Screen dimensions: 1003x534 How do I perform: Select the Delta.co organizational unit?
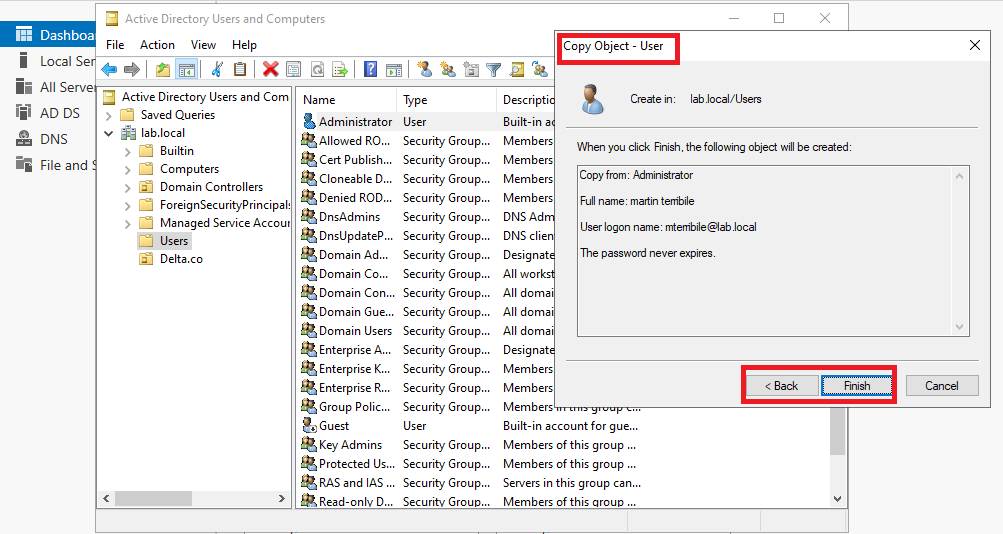(181, 259)
